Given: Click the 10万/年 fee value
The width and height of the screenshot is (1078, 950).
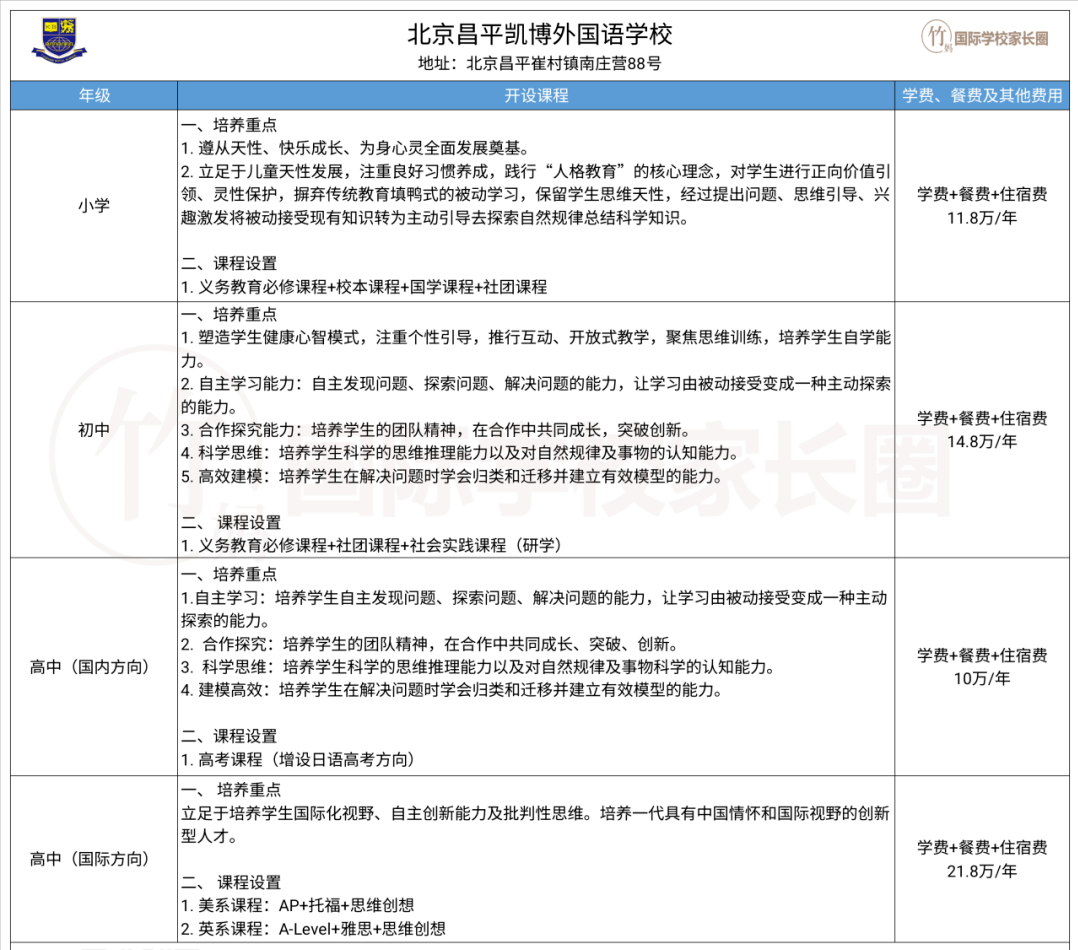Looking at the screenshot, I should pyautogui.click(x=982, y=678).
